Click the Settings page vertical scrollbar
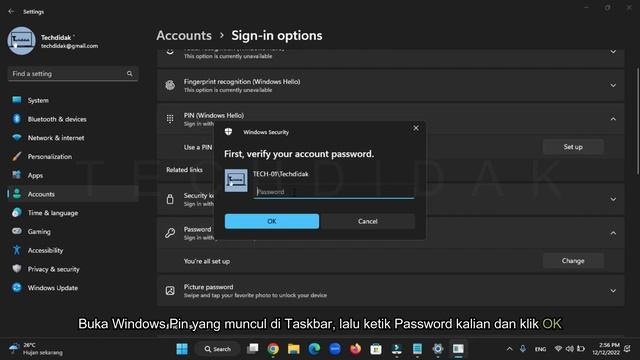Image resolution: width=640 pixels, height=360 pixels. point(638,122)
